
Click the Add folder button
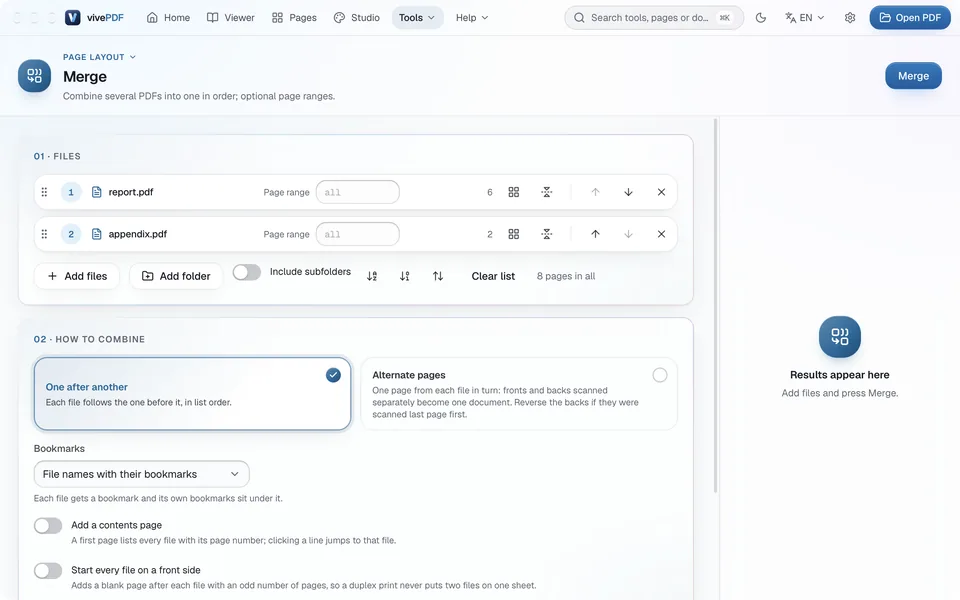(x=176, y=276)
